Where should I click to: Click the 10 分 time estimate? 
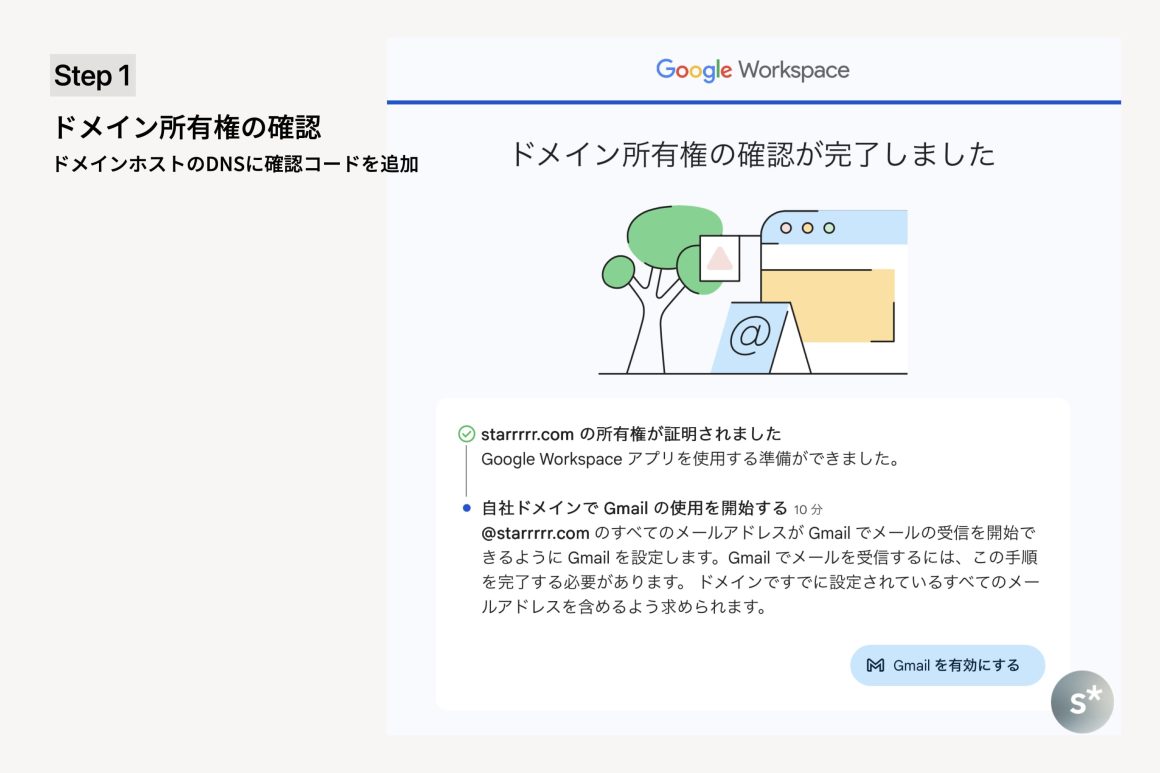point(809,509)
